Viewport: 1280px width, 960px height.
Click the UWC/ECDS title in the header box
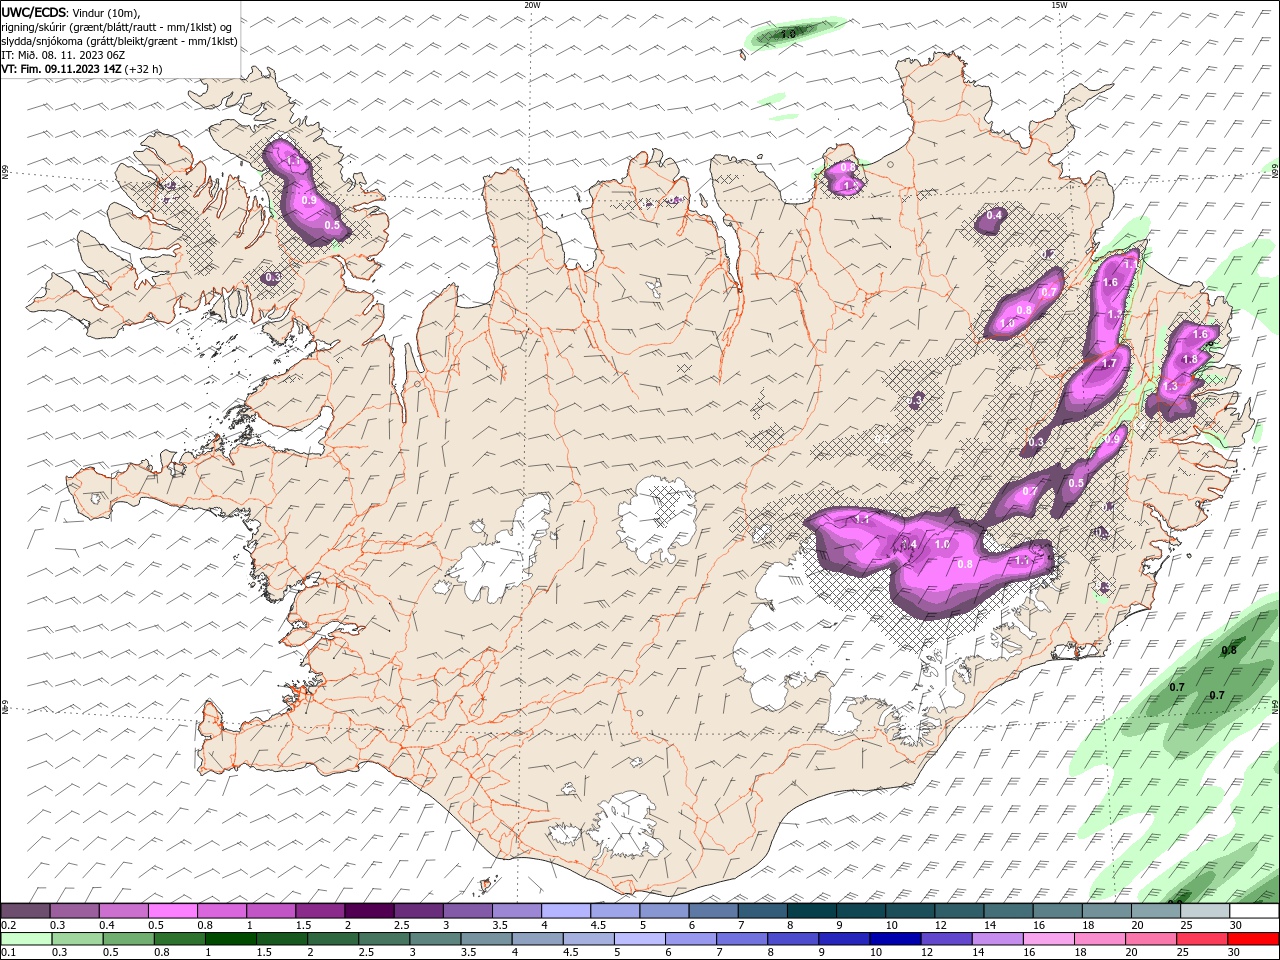(33, 12)
